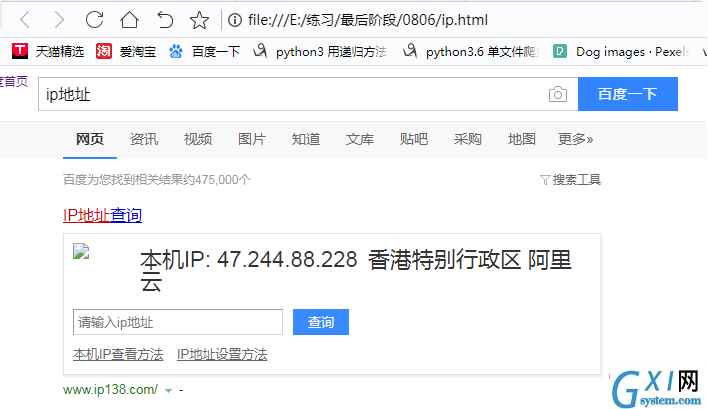The height and width of the screenshot is (409, 708).
Task: Open the www.ip138.com/ result URL
Action: coord(110,389)
